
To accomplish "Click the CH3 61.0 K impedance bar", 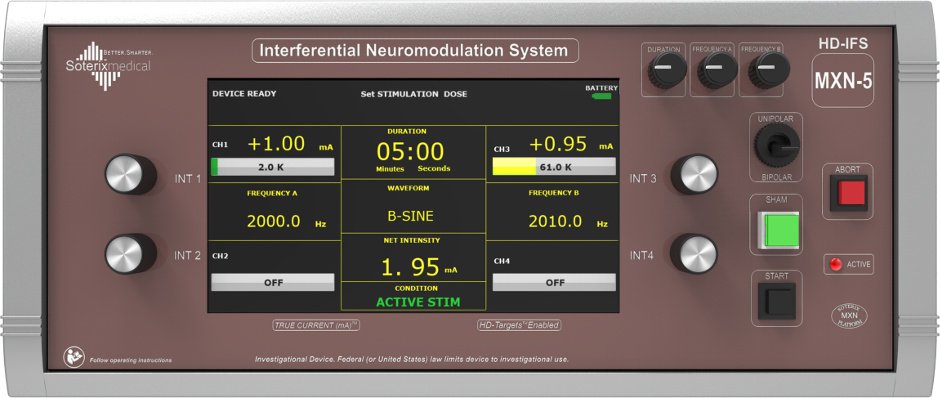I will pos(554,167).
